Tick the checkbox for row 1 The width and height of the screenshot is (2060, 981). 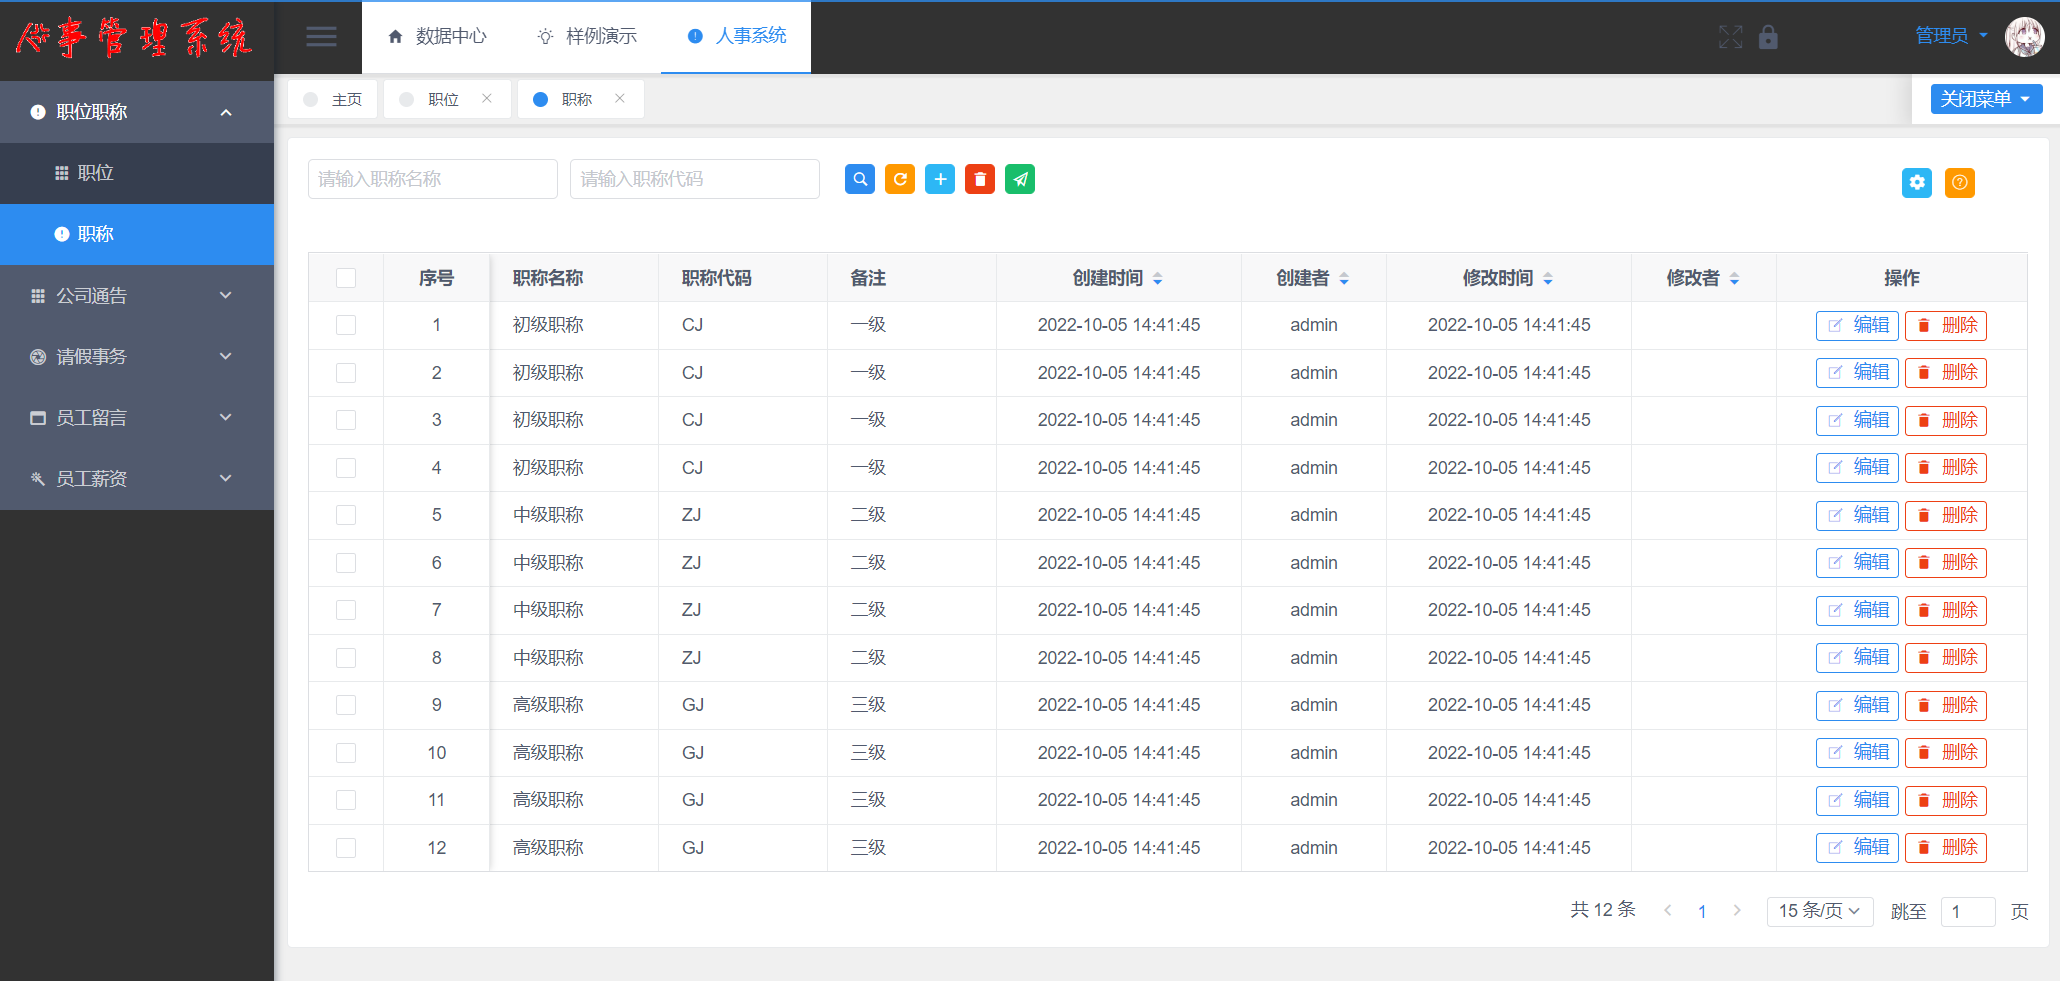pyautogui.click(x=346, y=325)
